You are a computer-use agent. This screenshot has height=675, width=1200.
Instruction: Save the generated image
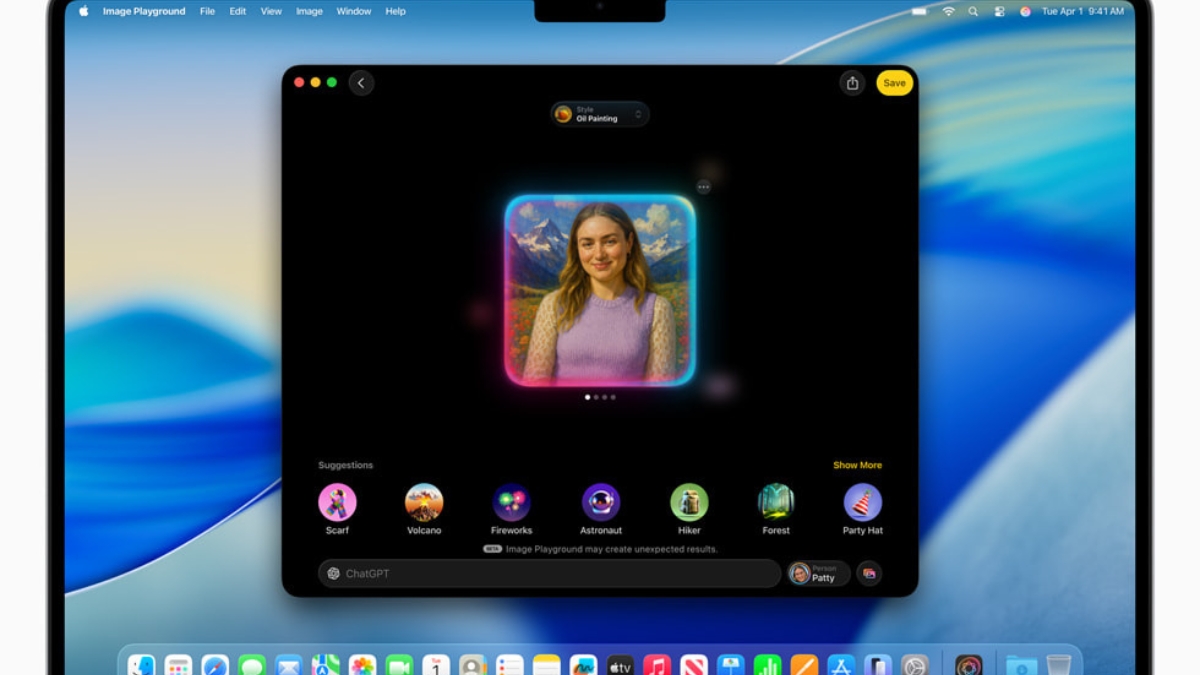(x=894, y=83)
